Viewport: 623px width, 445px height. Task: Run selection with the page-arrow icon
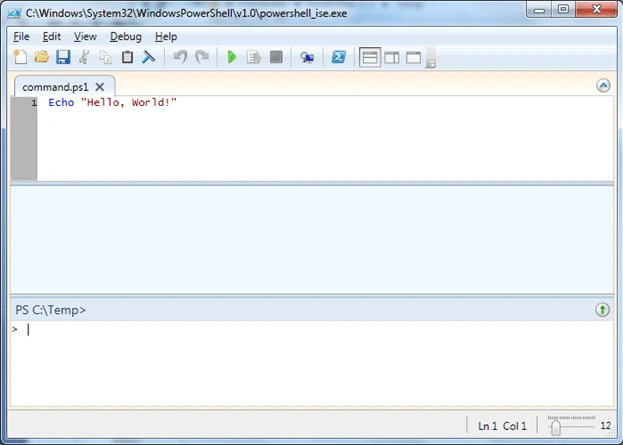tap(253, 57)
